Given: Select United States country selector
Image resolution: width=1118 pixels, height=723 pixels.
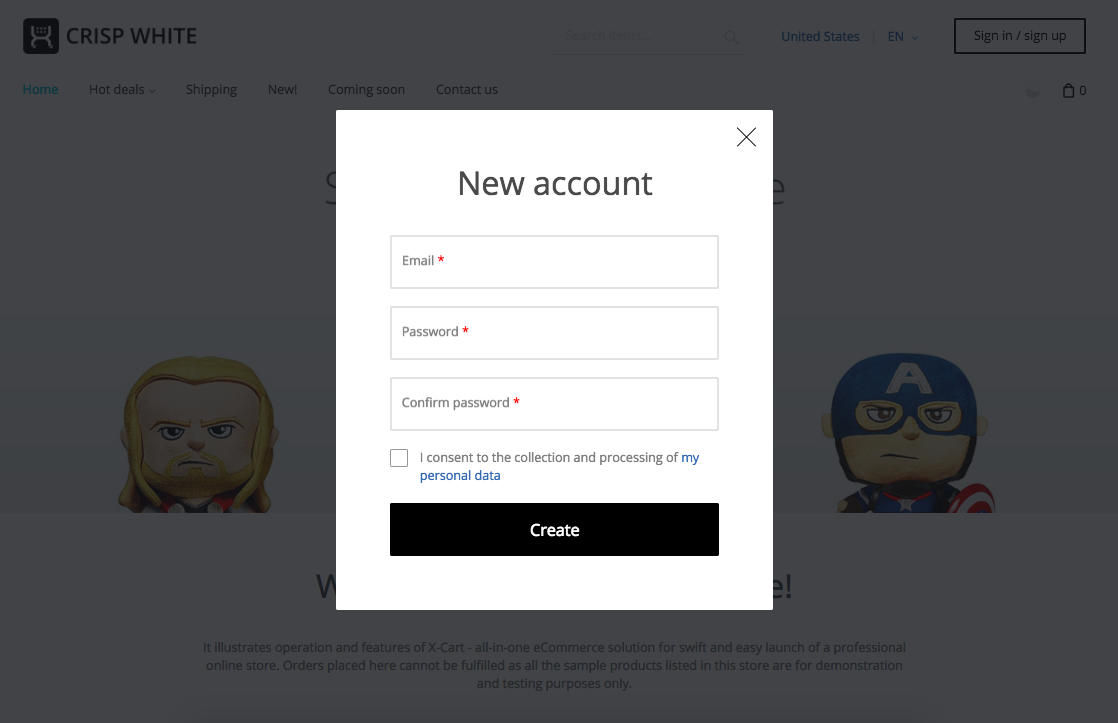Looking at the screenshot, I should point(820,36).
